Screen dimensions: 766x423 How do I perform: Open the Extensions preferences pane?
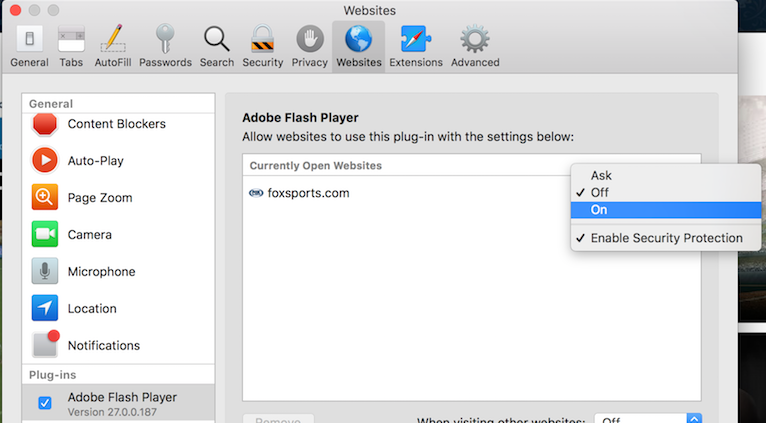(x=416, y=47)
